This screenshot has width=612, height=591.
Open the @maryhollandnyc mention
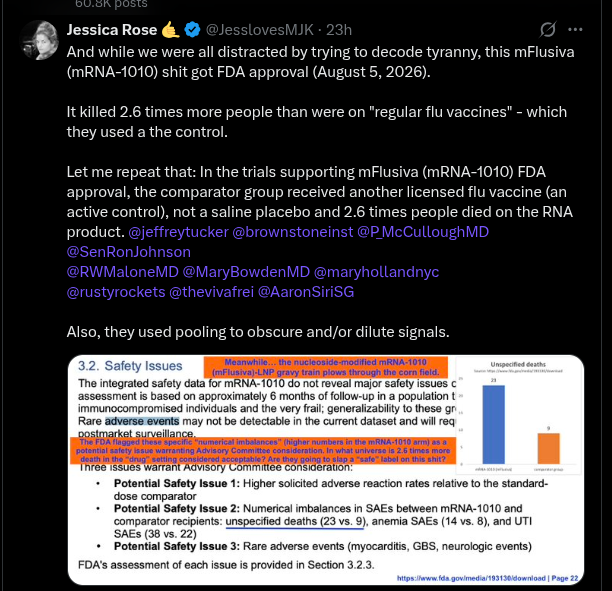pyautogui.click(x=377, y=272)
